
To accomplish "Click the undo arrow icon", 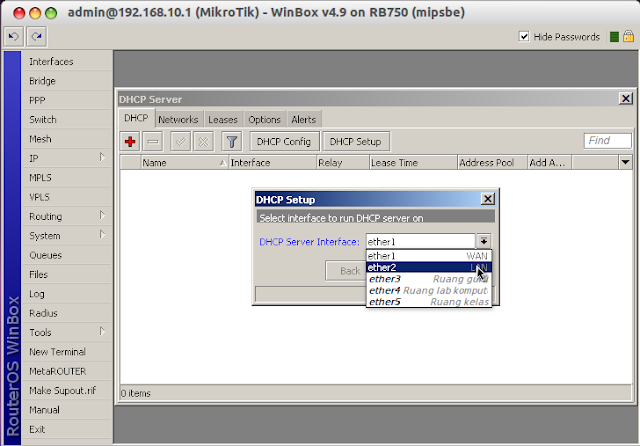I will click(13, 37).
